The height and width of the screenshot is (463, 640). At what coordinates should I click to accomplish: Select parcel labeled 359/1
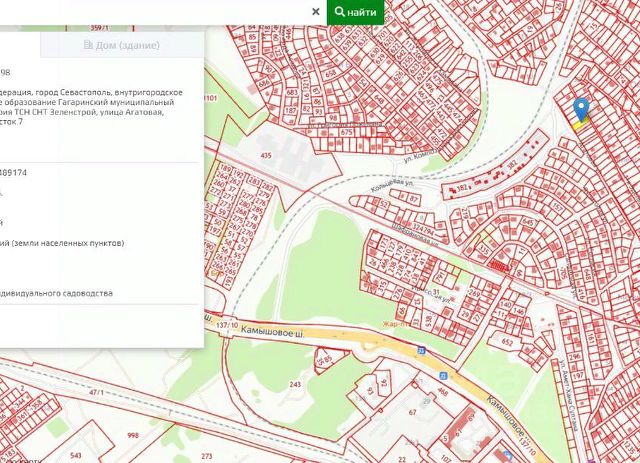(100, 28)
